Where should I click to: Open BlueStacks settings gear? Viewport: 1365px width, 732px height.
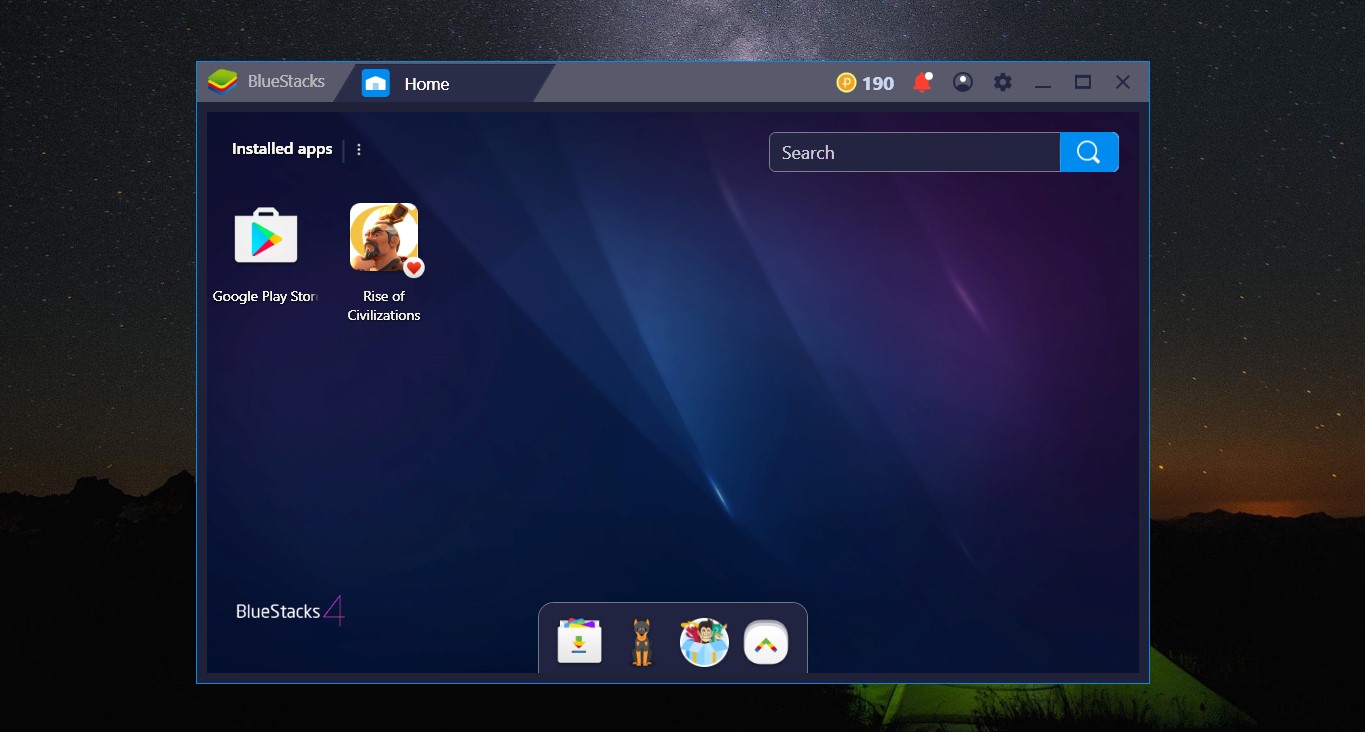tap(1003, 83)
